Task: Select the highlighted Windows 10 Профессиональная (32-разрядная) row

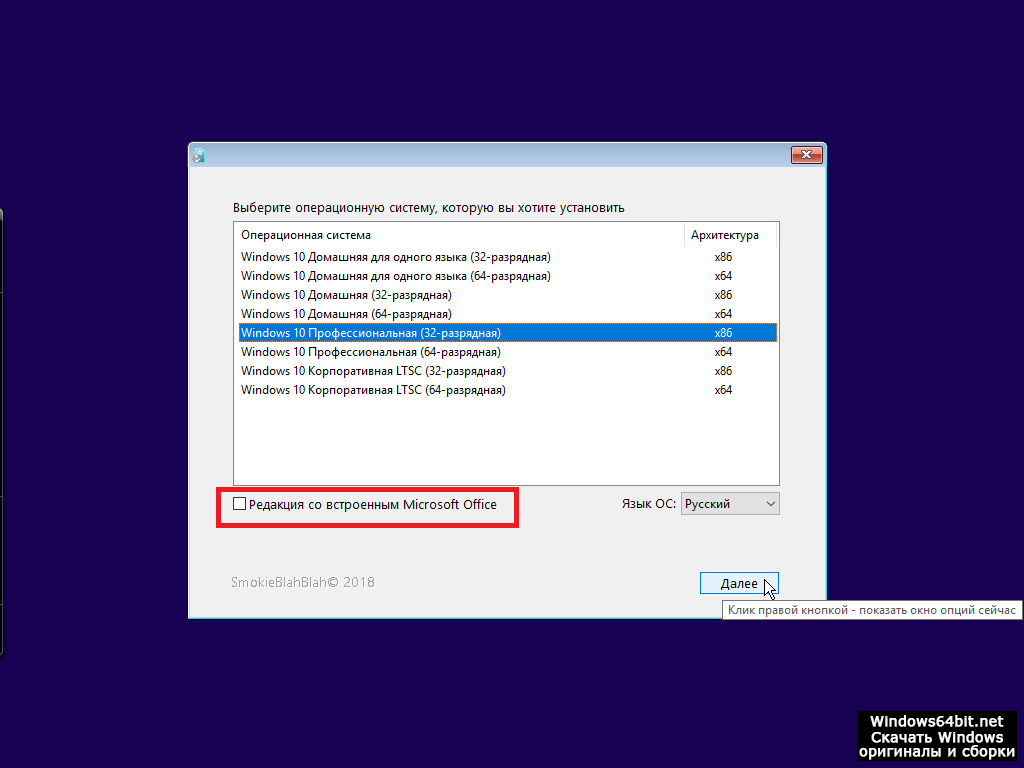Action: click(370, 333)
